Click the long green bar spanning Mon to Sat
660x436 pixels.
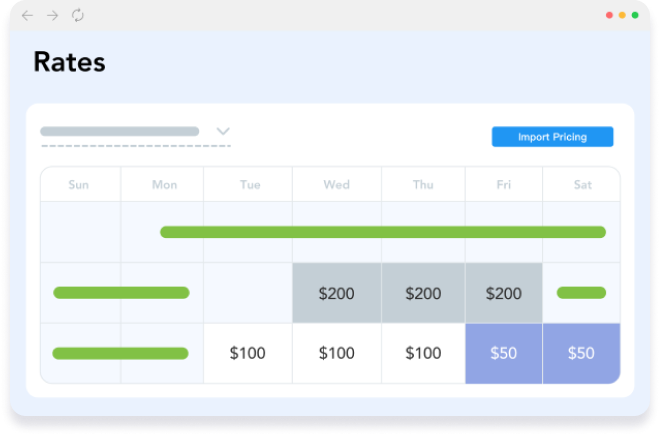pos(382,232)
